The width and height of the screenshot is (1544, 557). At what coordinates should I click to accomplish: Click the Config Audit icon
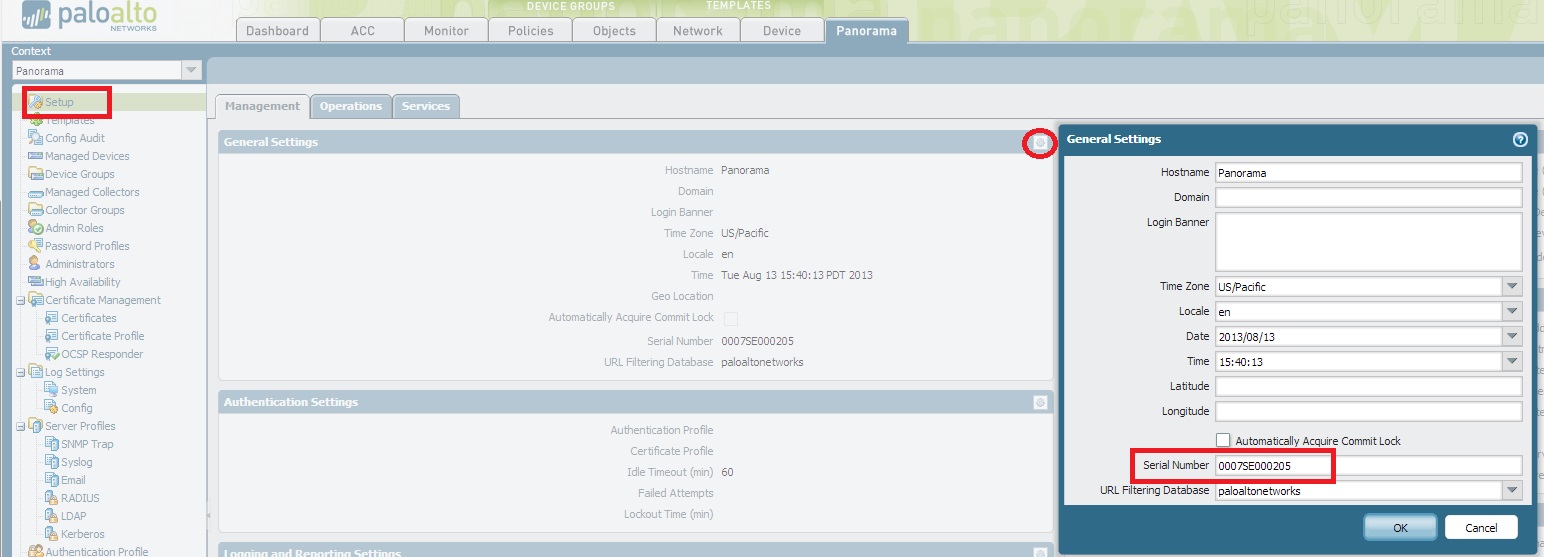(36, 138)
